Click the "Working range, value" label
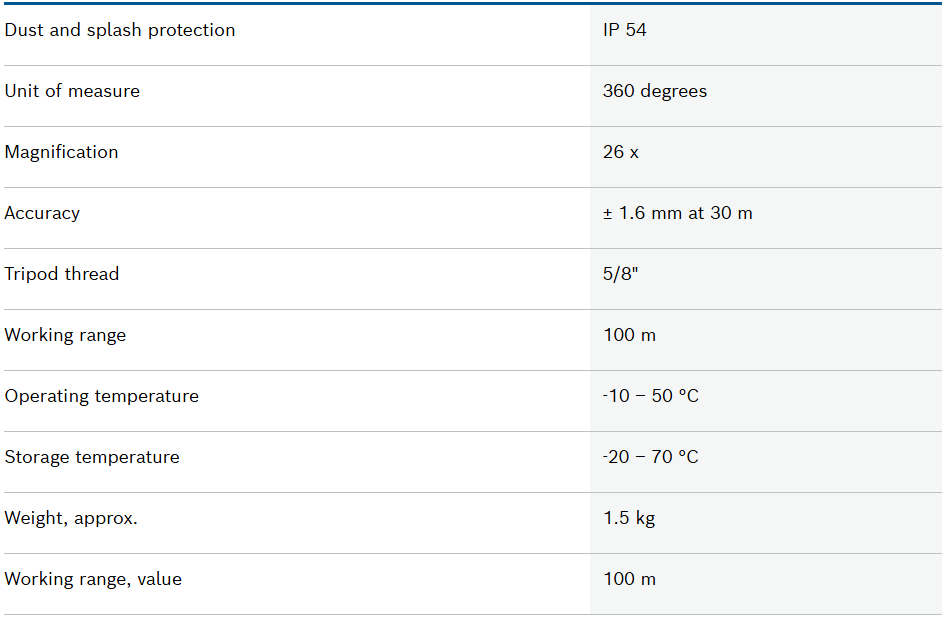This screenshot has width=945, height=618. 93,579
